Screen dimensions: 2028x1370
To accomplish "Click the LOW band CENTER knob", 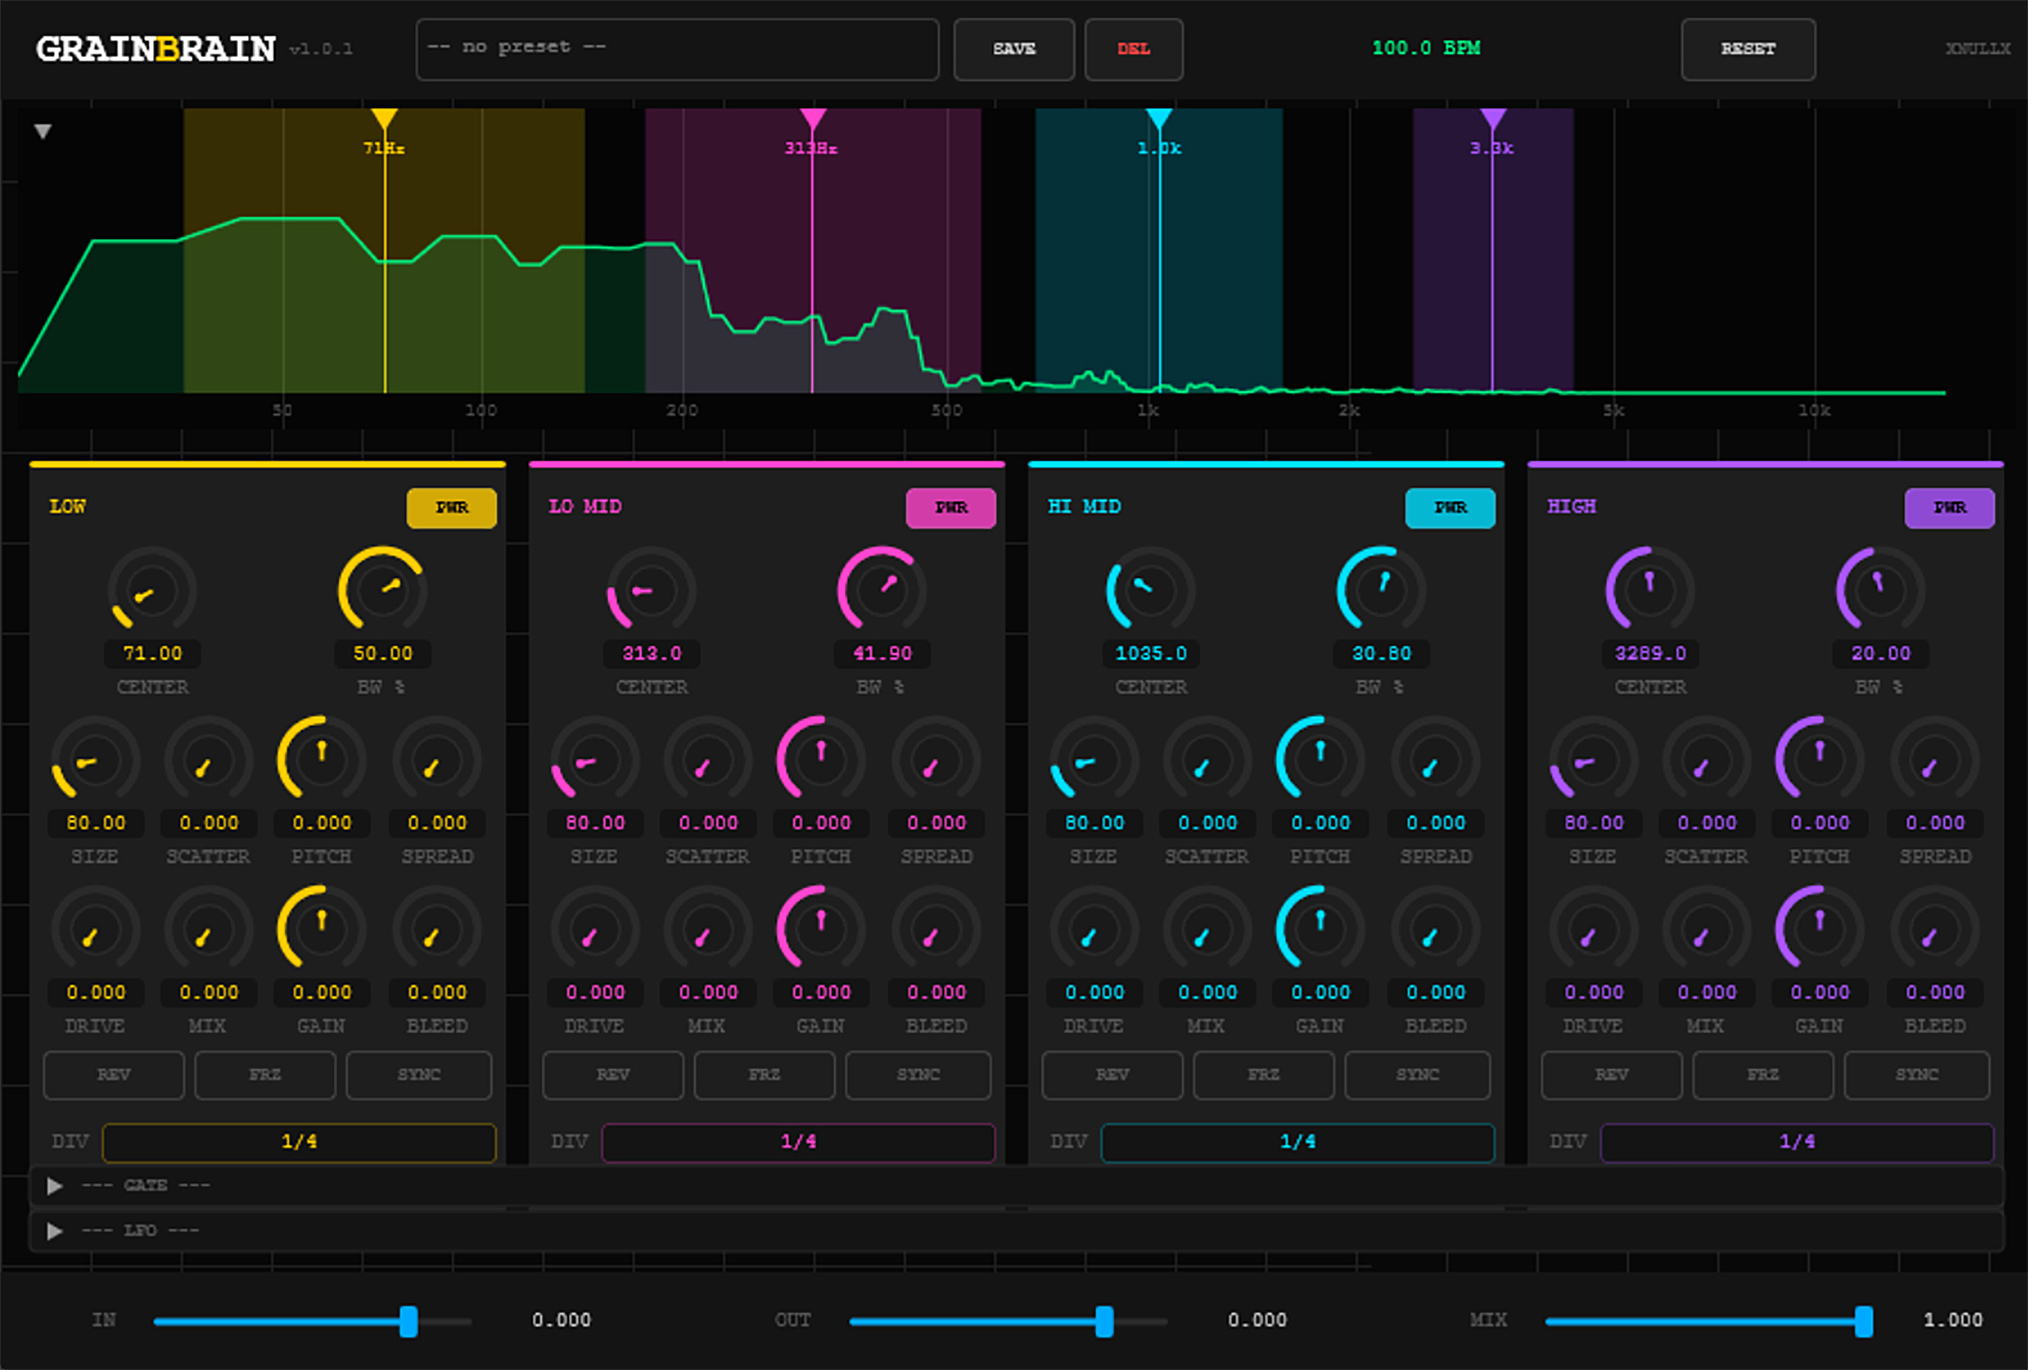I will point(152,591).
